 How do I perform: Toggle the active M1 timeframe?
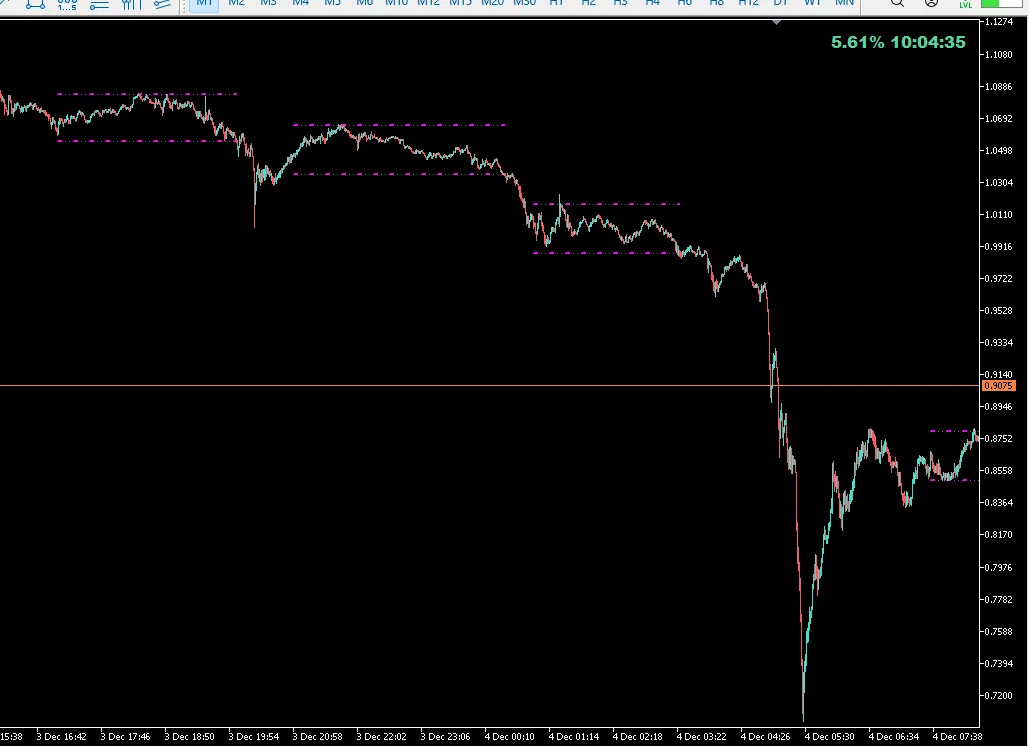(x=204, y=4)
